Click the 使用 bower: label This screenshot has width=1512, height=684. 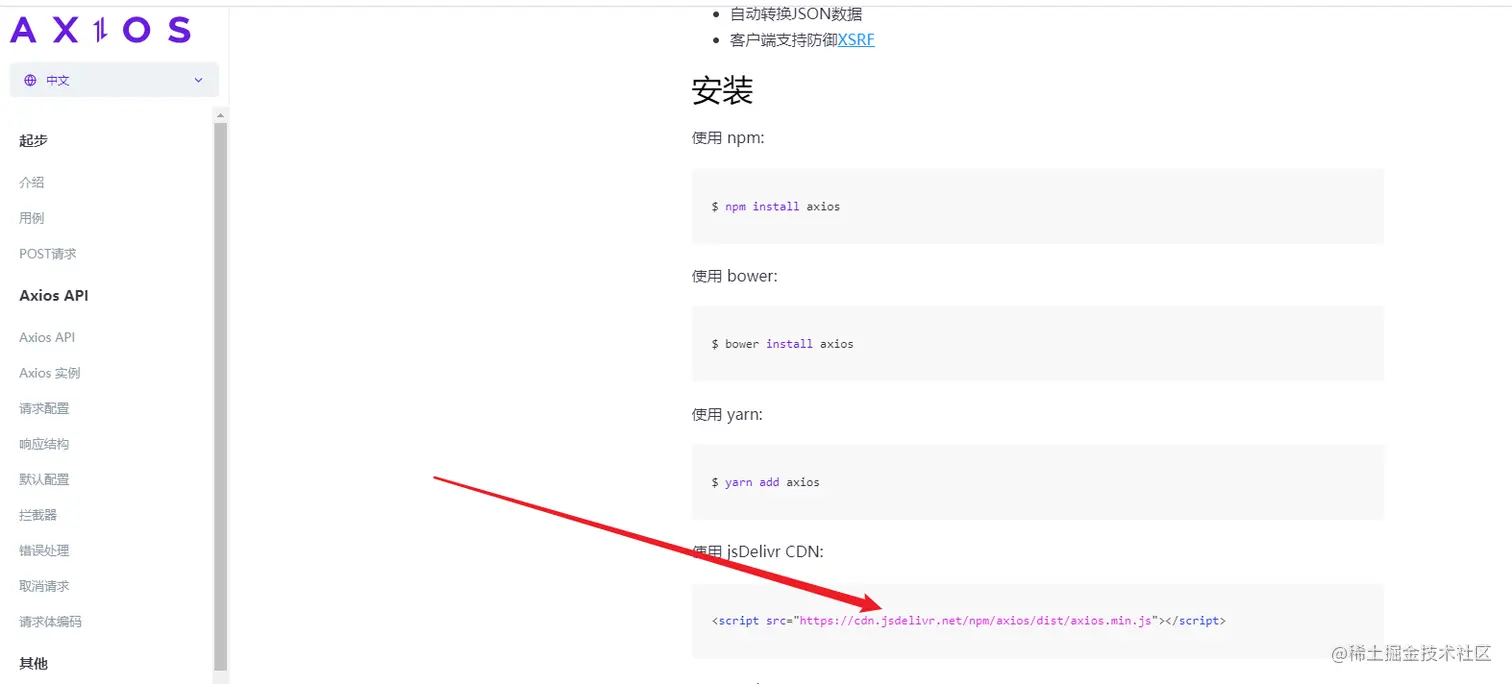point(735,276)
